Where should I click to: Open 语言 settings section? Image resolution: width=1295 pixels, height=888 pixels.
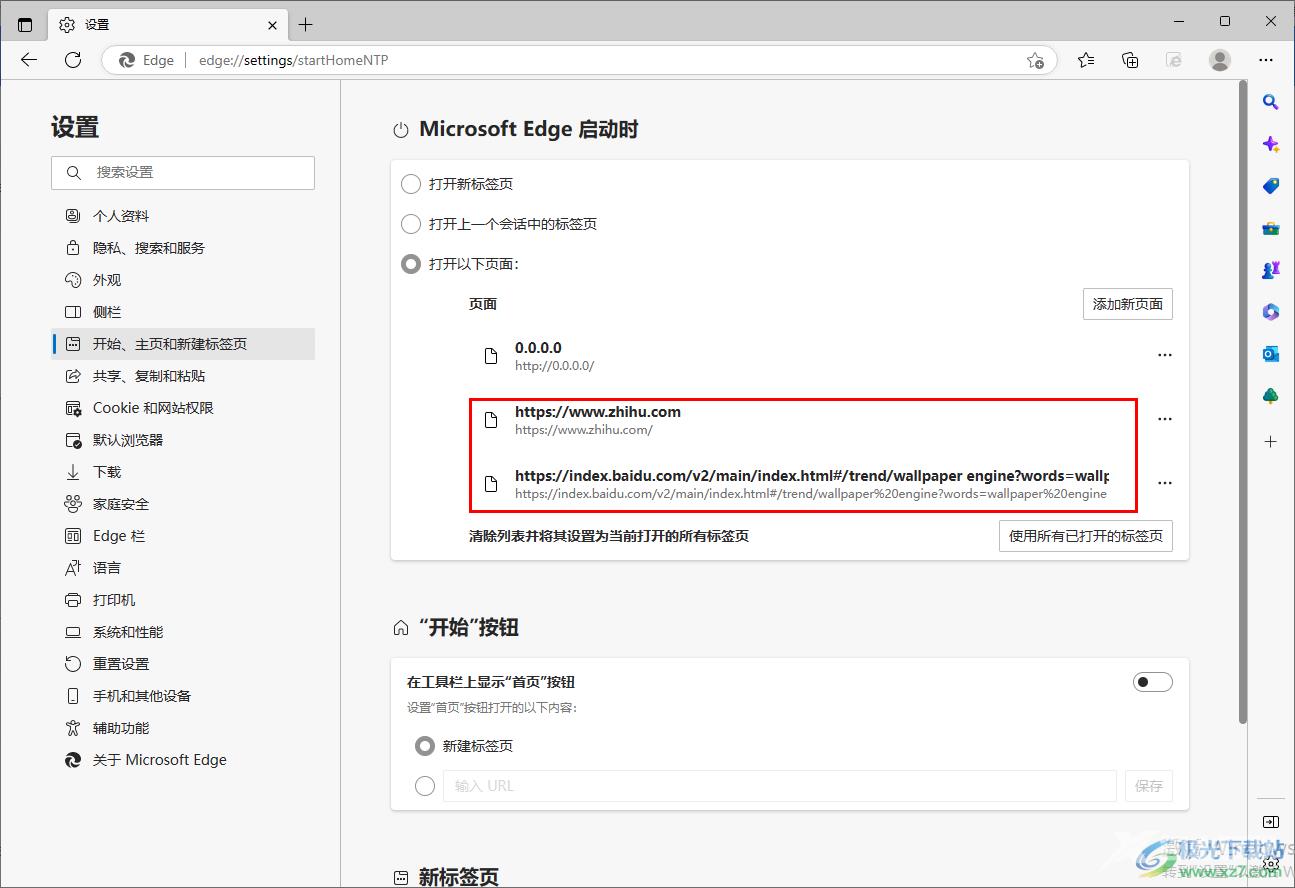(x=183, y=568)
